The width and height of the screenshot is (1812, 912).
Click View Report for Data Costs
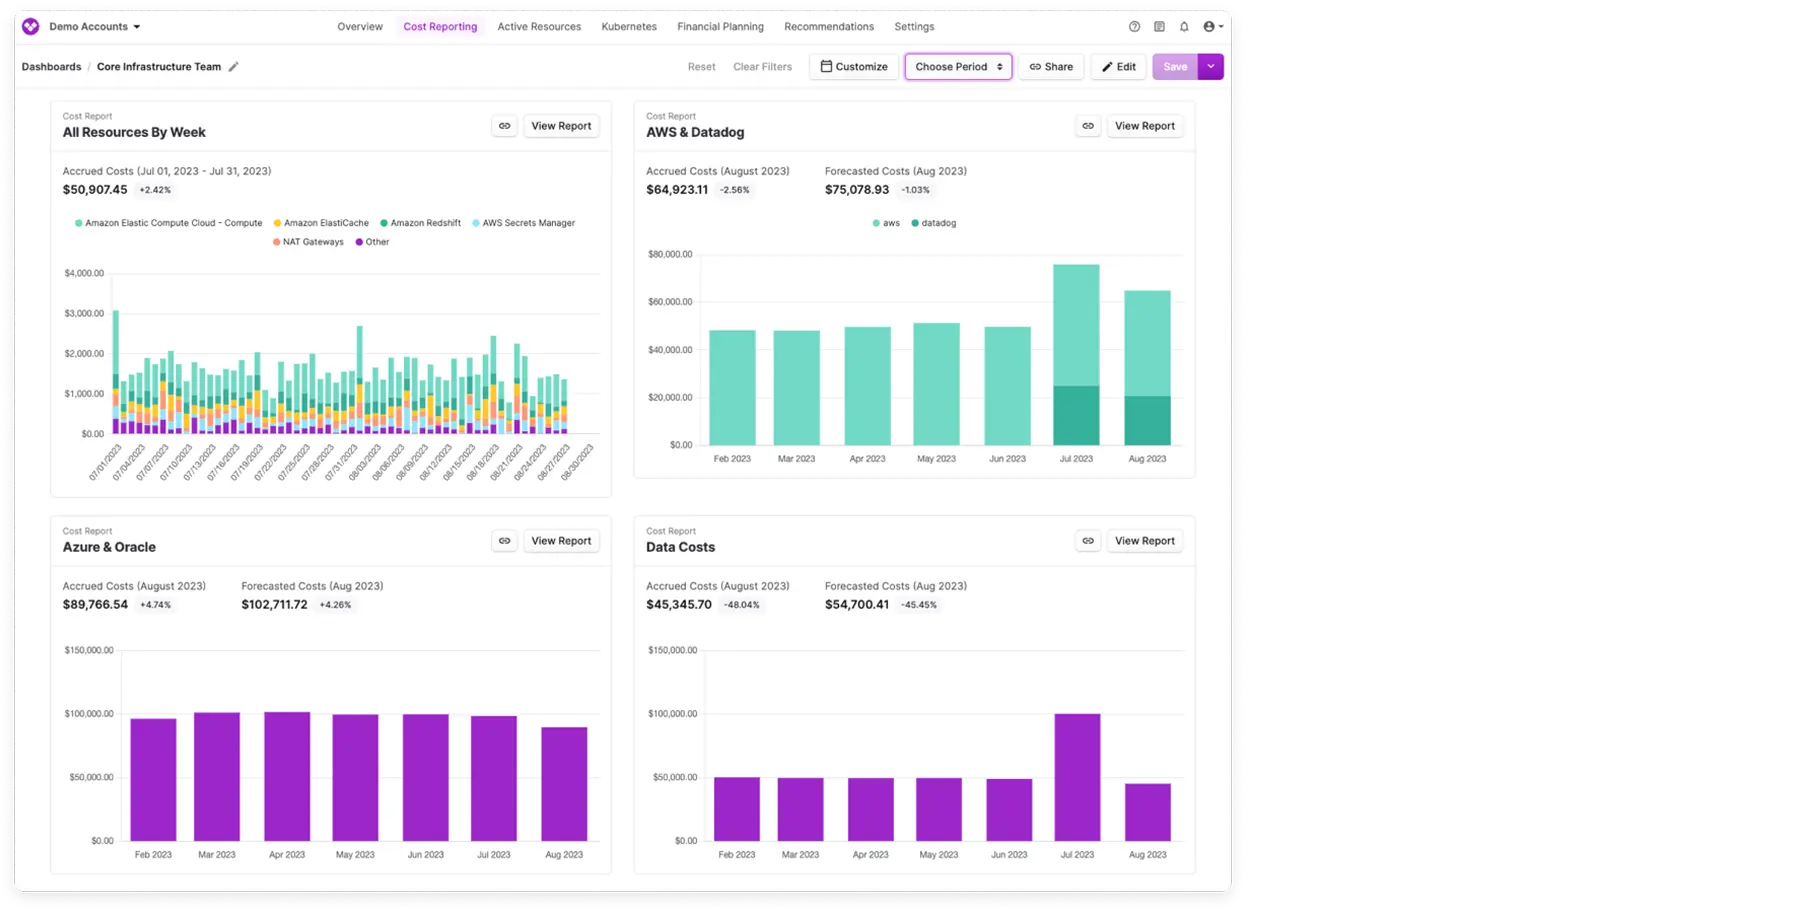click(1144, 541)
